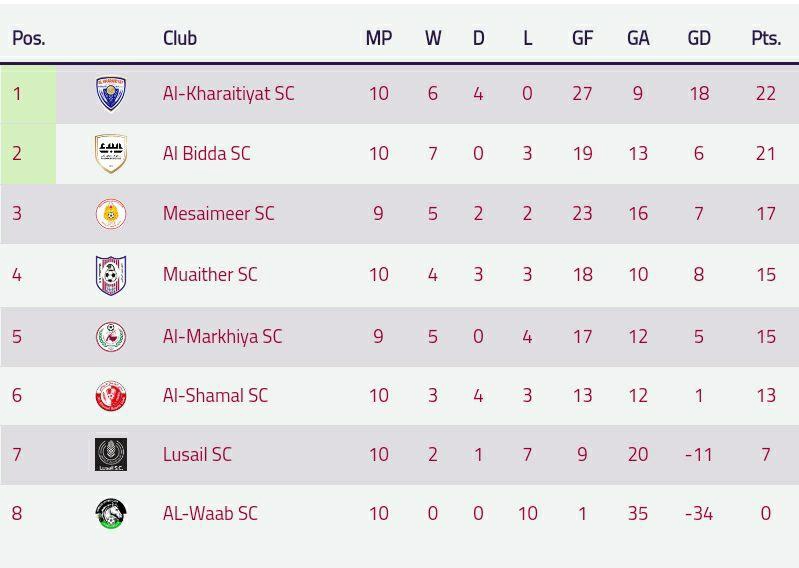Click the Lusail SC club logo
The height and width of the screenshot is (568, 799).
[x=110, y=455]
